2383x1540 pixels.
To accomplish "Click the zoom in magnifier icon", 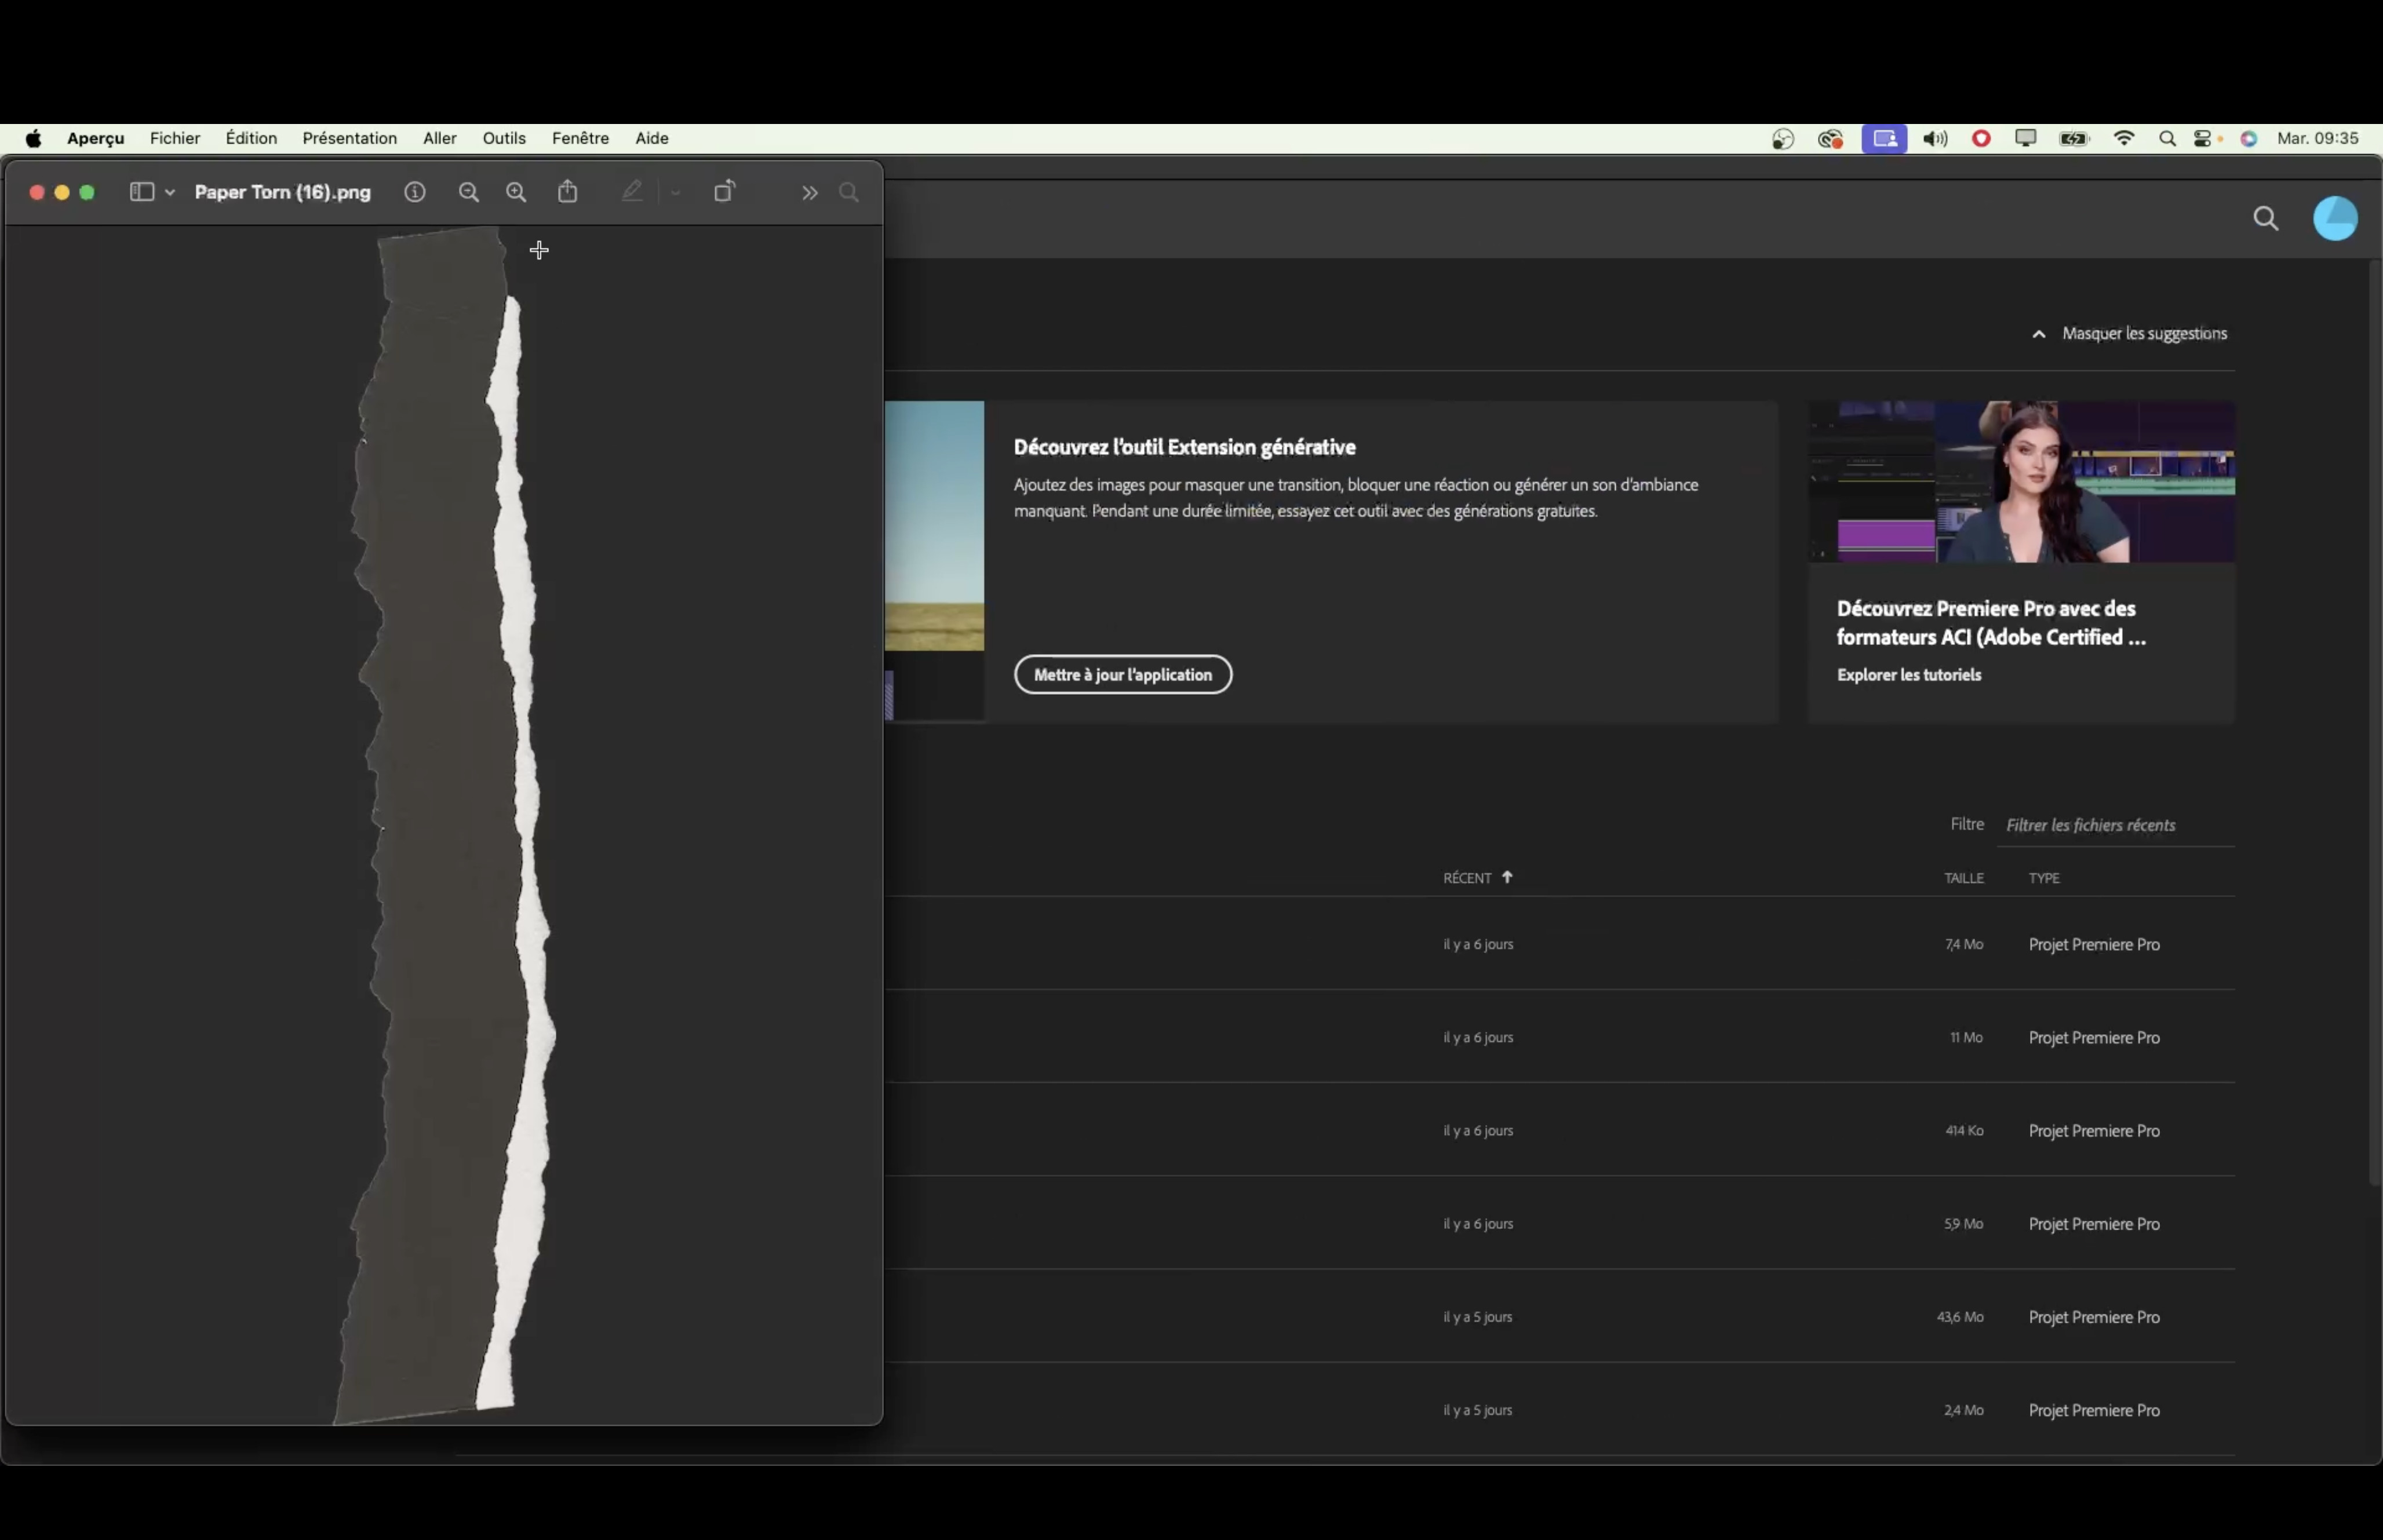I will [x=516, y=192].
